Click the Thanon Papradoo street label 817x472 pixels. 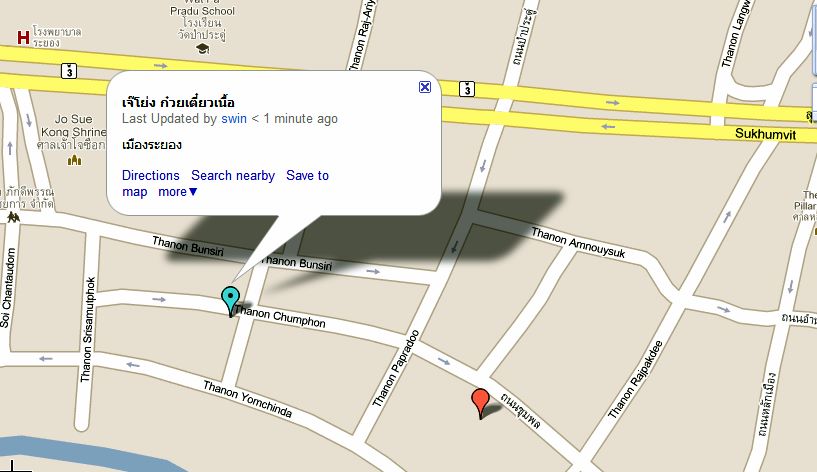pyautogui.click(x=395, y=368)
